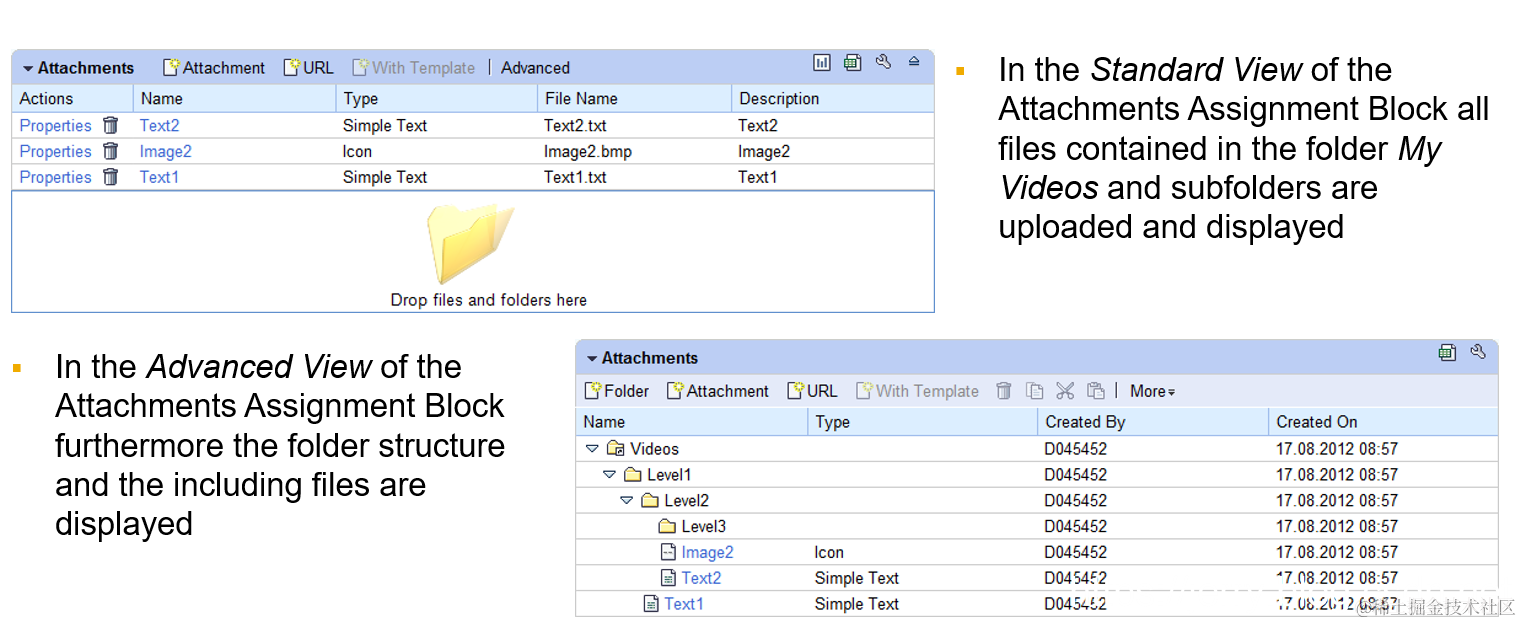Click the Attachment button next to the Folder button
The width and height of the screenshot is (1522, 624).
[718, 391]
